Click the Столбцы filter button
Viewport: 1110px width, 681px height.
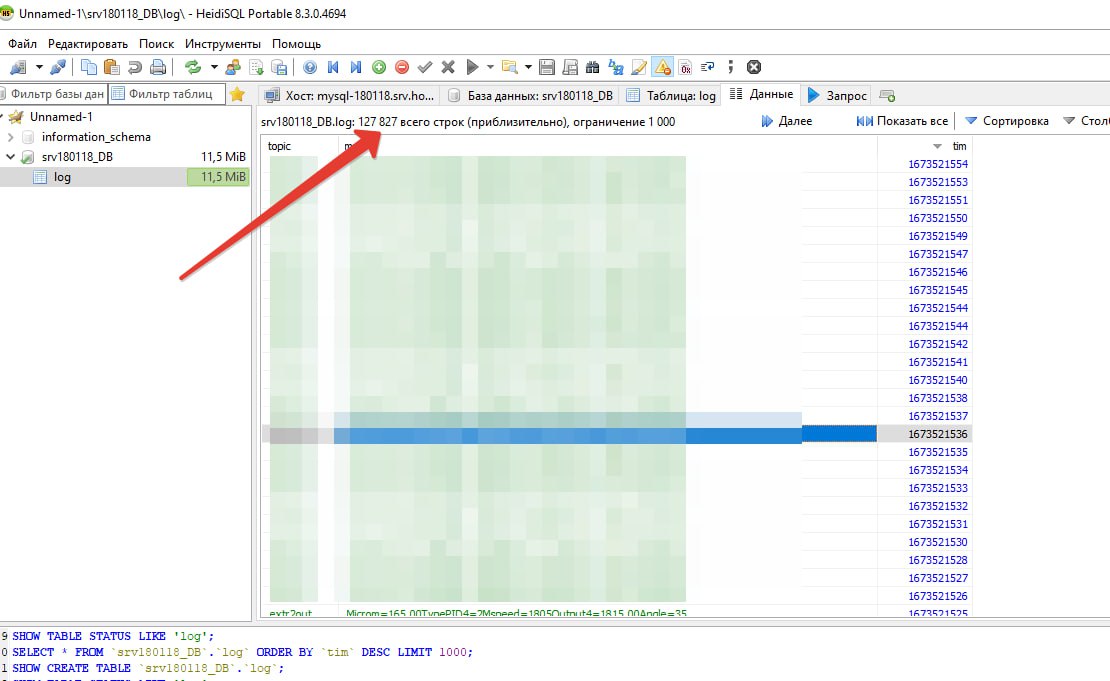coord(1085,121)
